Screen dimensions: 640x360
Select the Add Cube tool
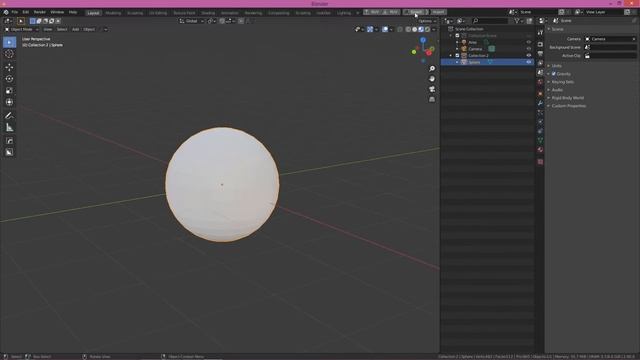pyautogui.click(x=9, y=141)
